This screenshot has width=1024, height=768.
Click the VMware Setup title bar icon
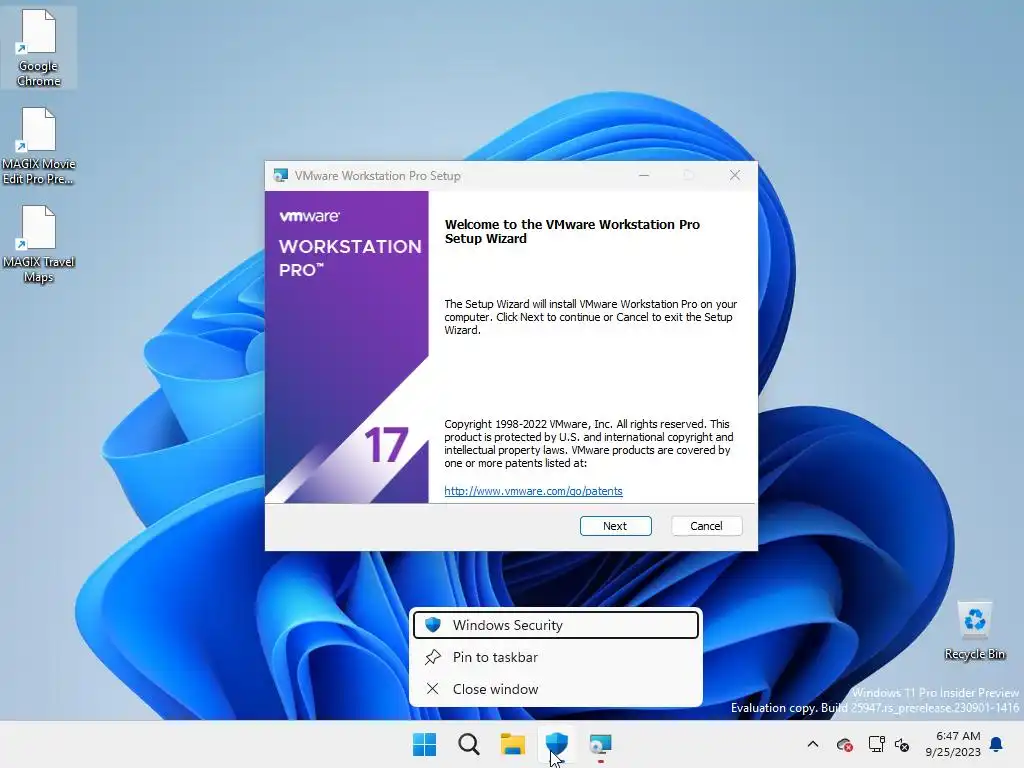(x=281, y=175)
